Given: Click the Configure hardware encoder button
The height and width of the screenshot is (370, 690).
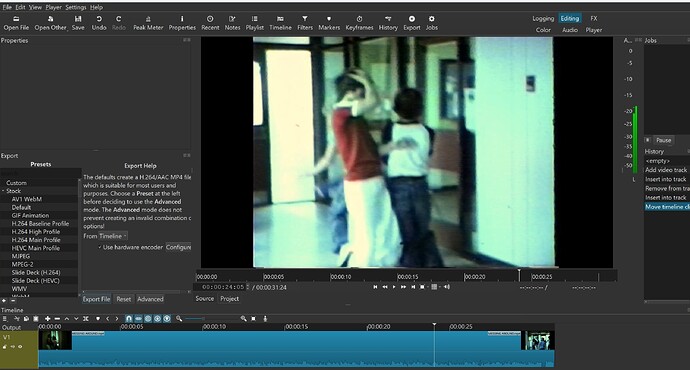Looking at the screenshot, I should [x=178, y=247].
